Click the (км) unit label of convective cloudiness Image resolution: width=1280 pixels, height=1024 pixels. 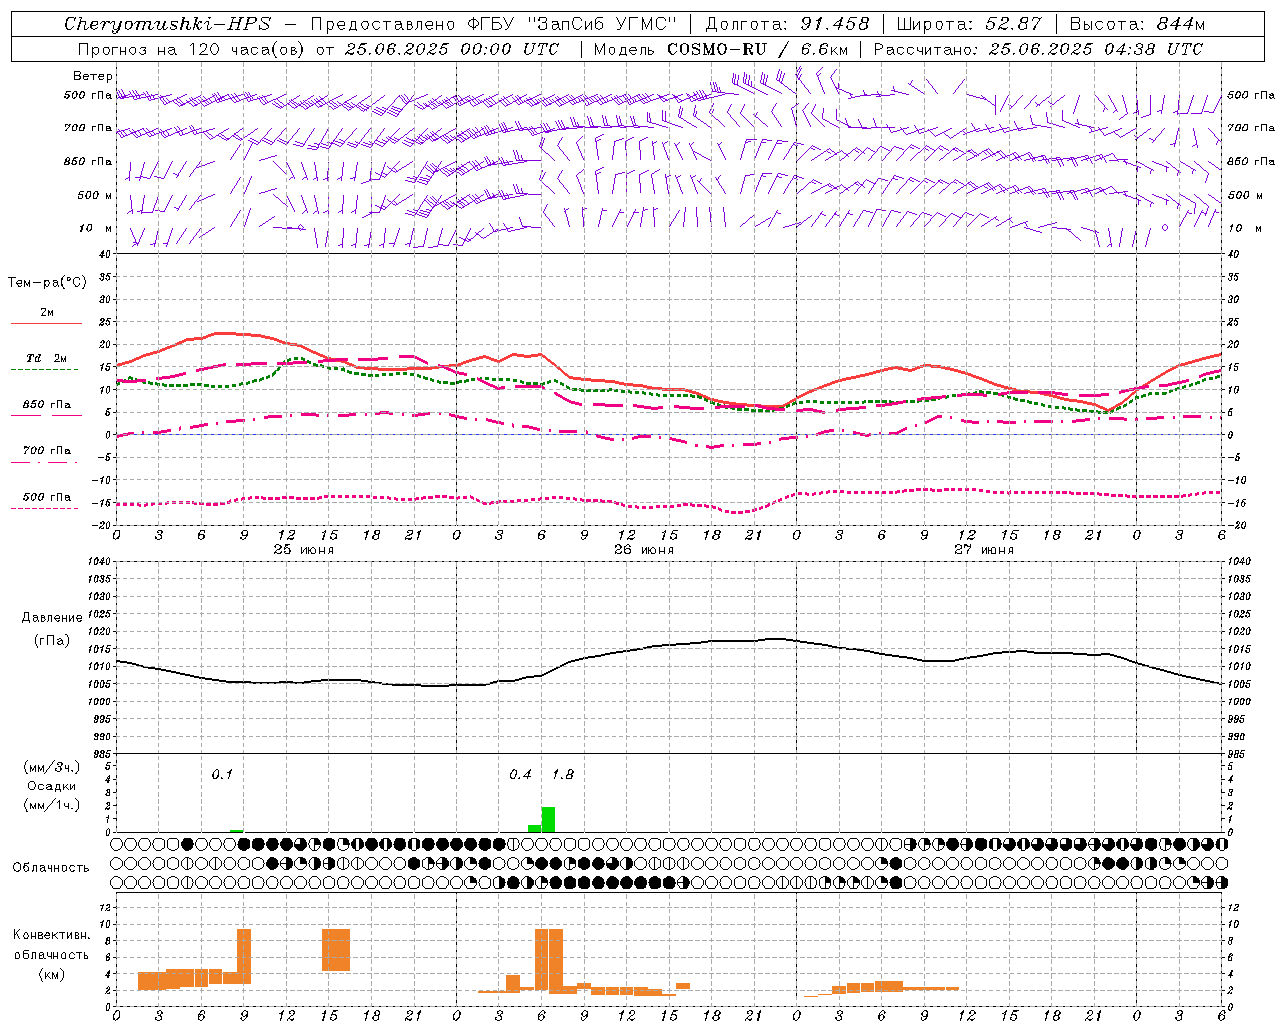point(52,974)
